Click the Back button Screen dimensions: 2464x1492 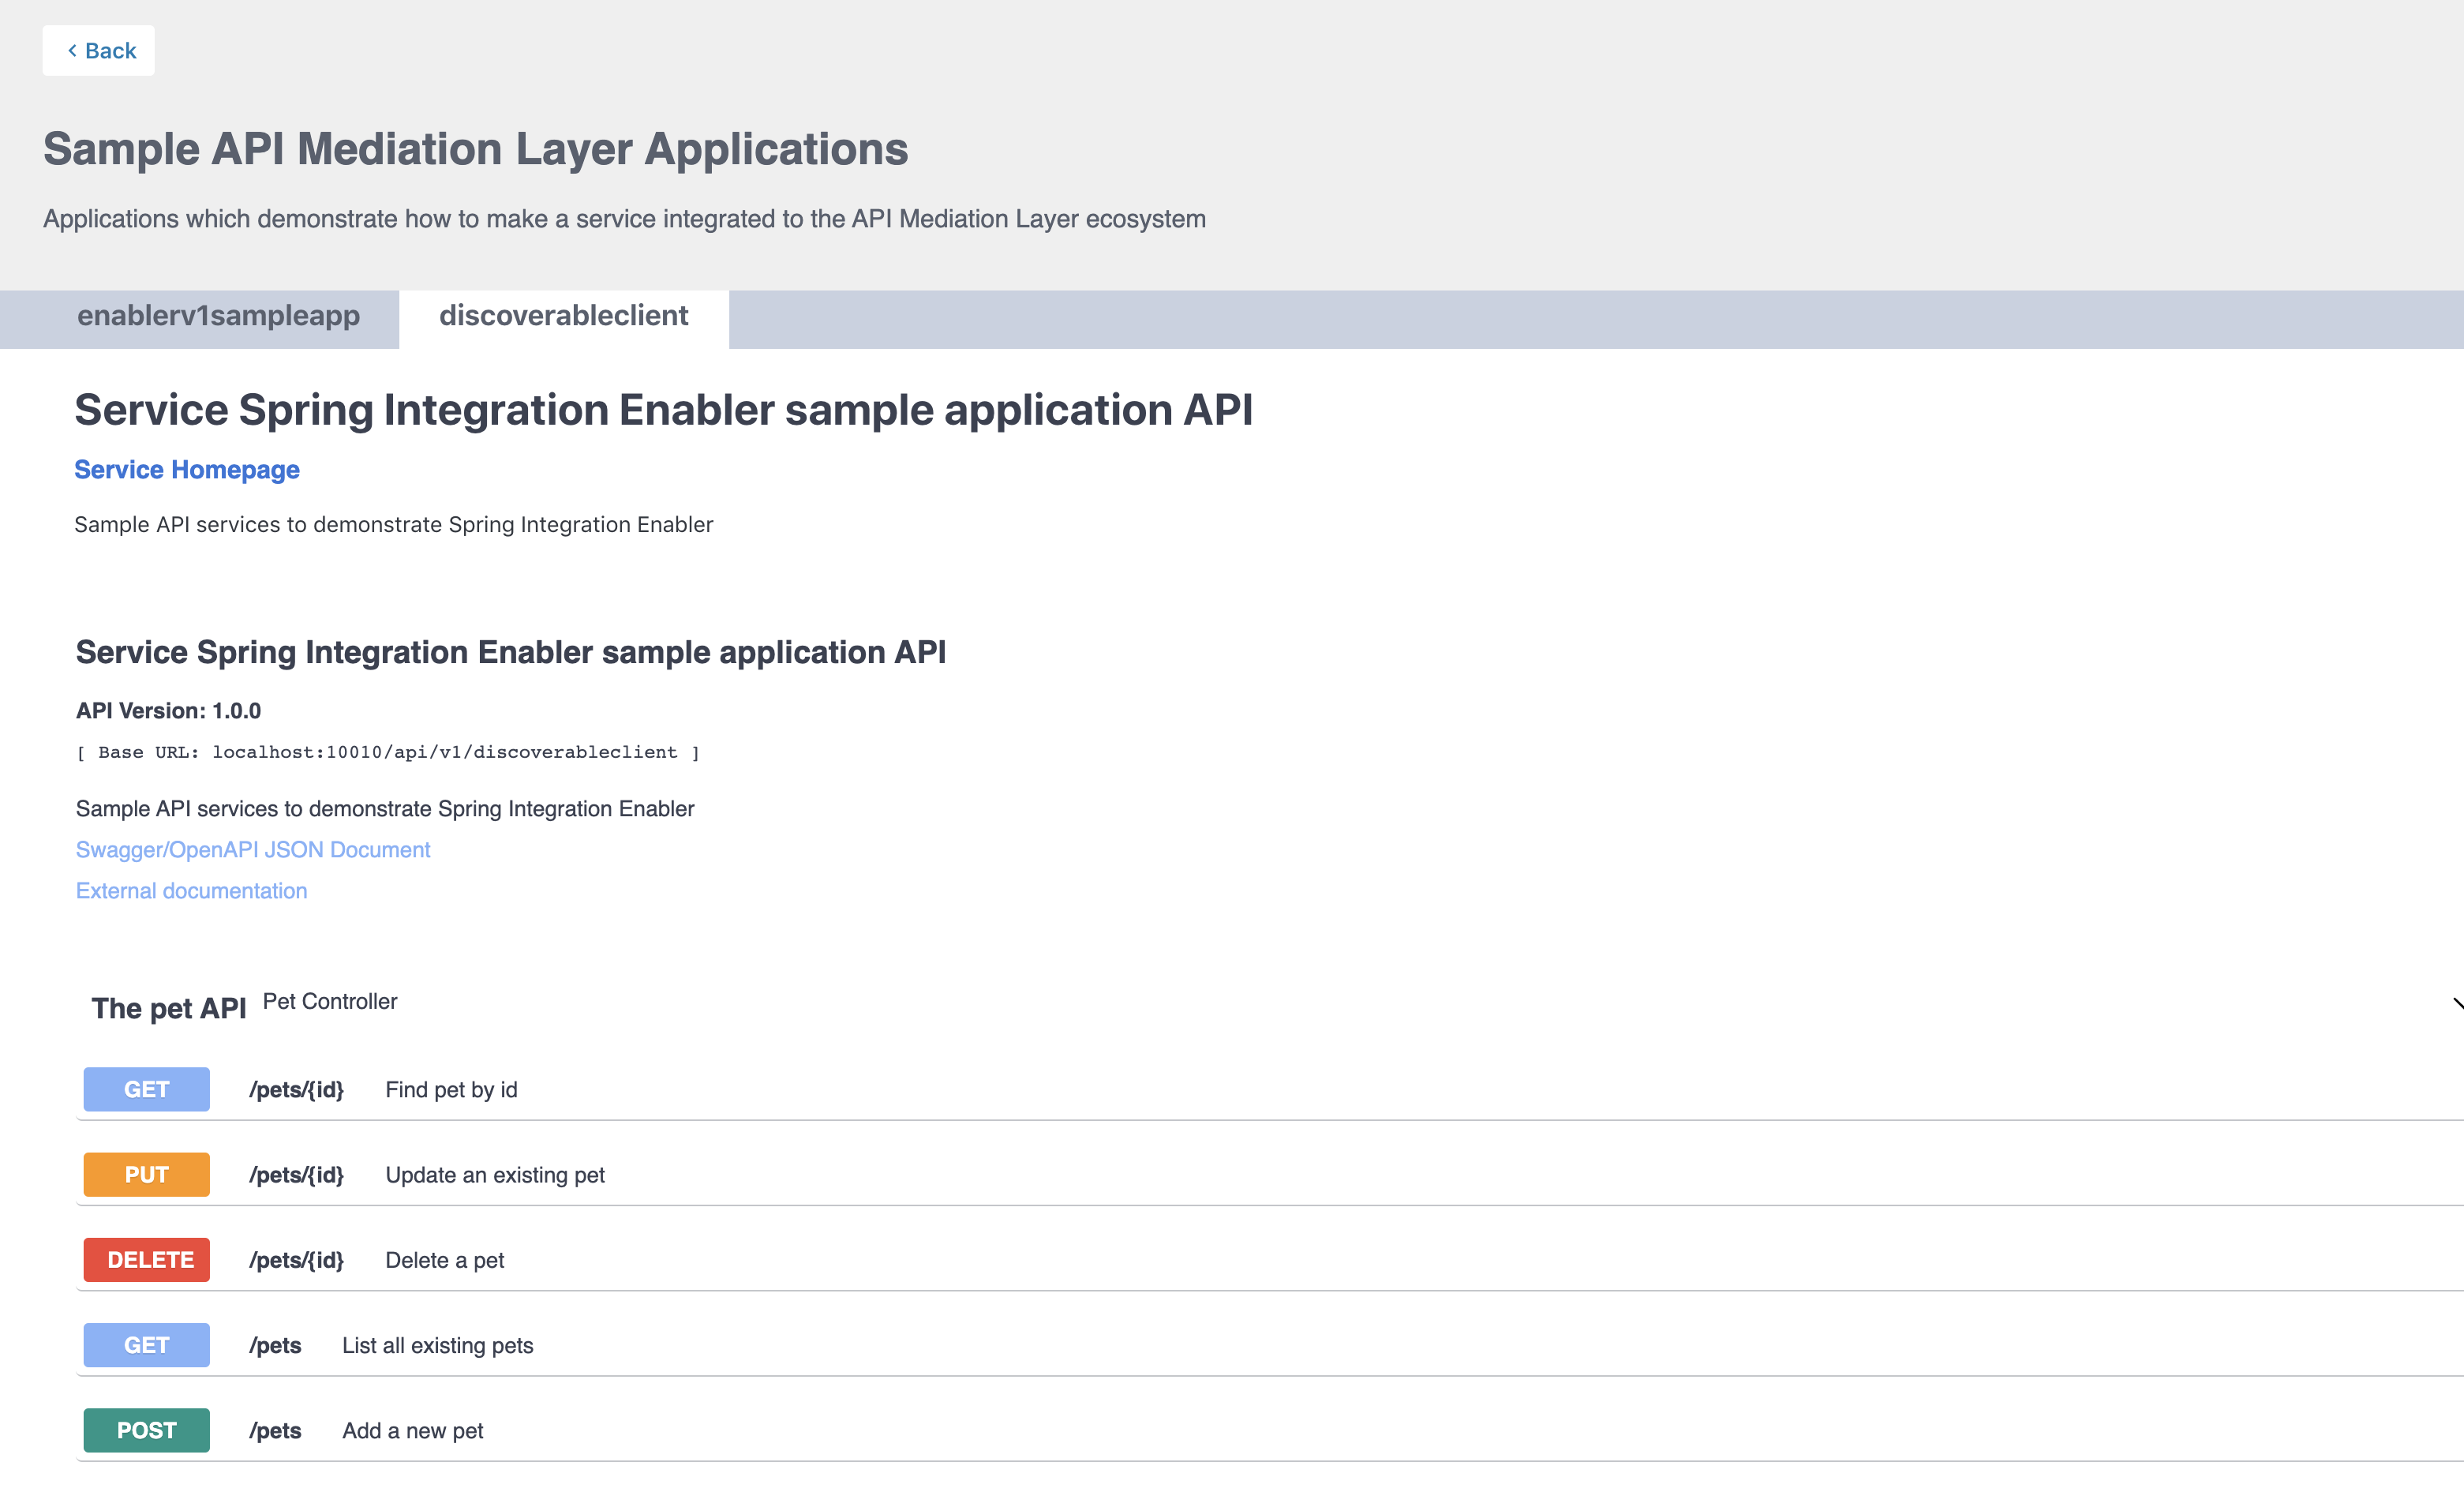(98, 49)
